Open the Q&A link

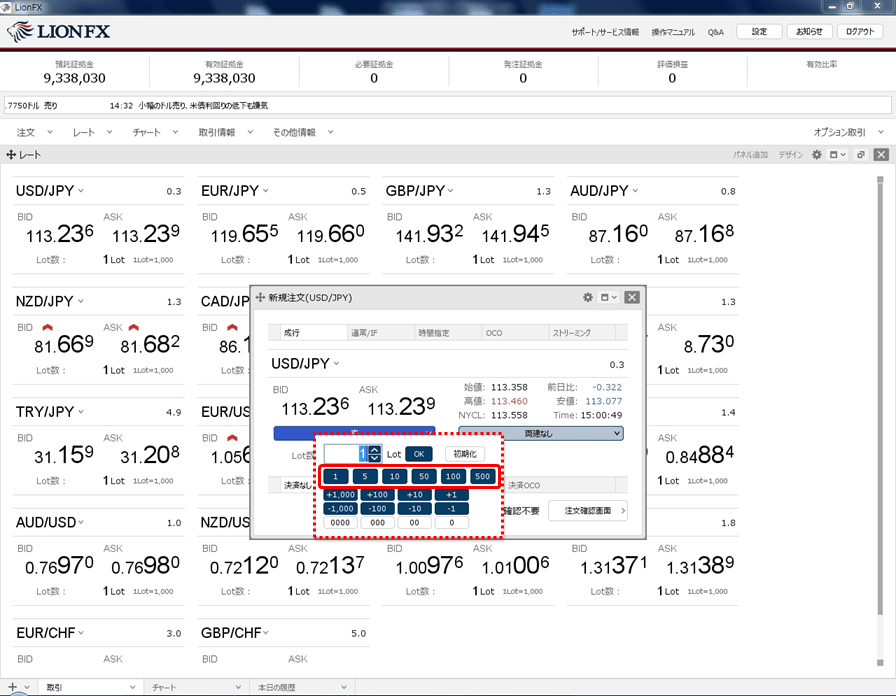click(715, 32)
